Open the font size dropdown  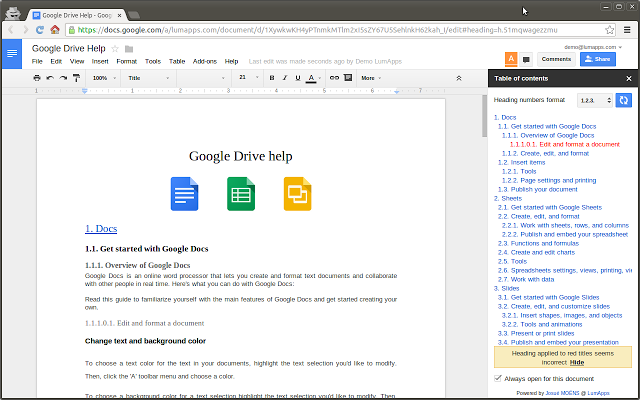pyautogui.click(x=247, y=78)
